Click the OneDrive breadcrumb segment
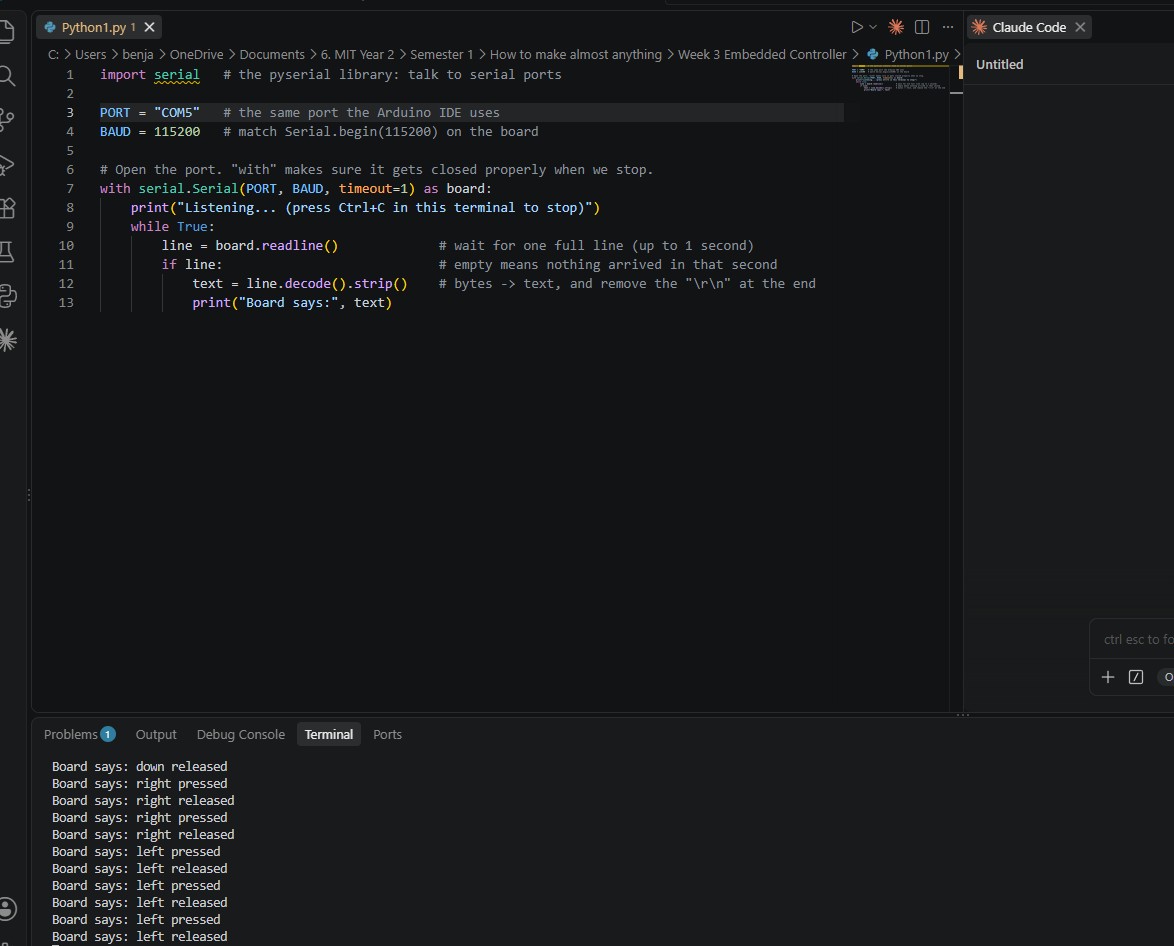Viewport: 1174px width, 946px height. click(196, 55)
